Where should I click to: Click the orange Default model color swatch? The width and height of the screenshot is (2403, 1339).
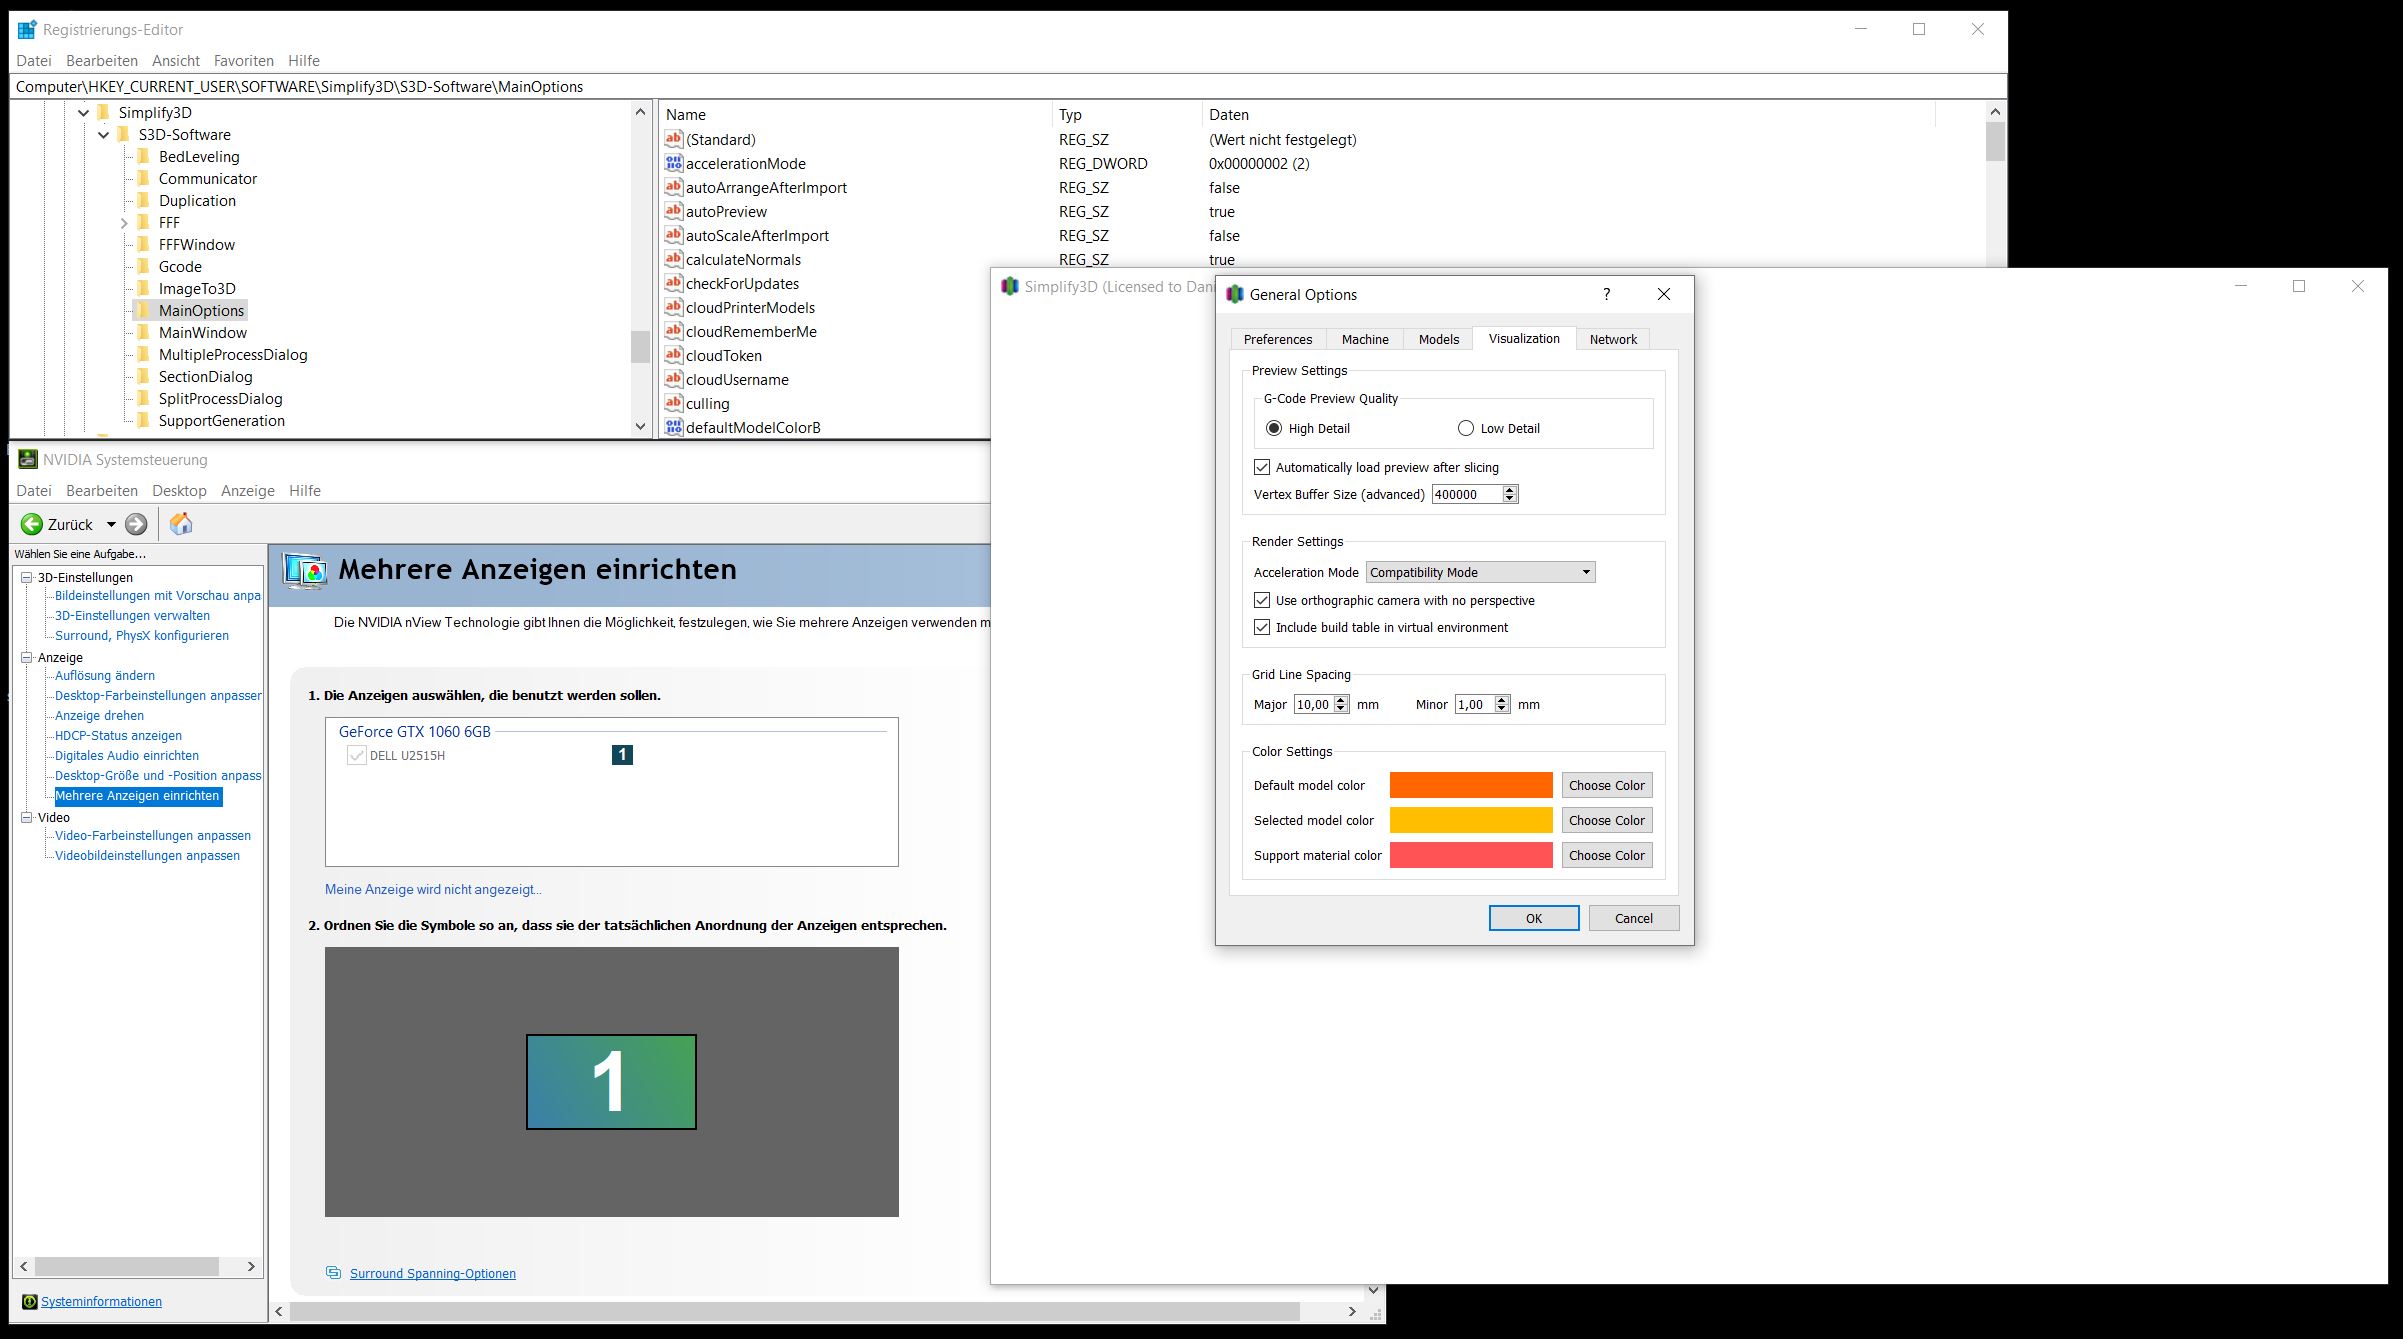pyautogui.click(x=1471, y=785)
